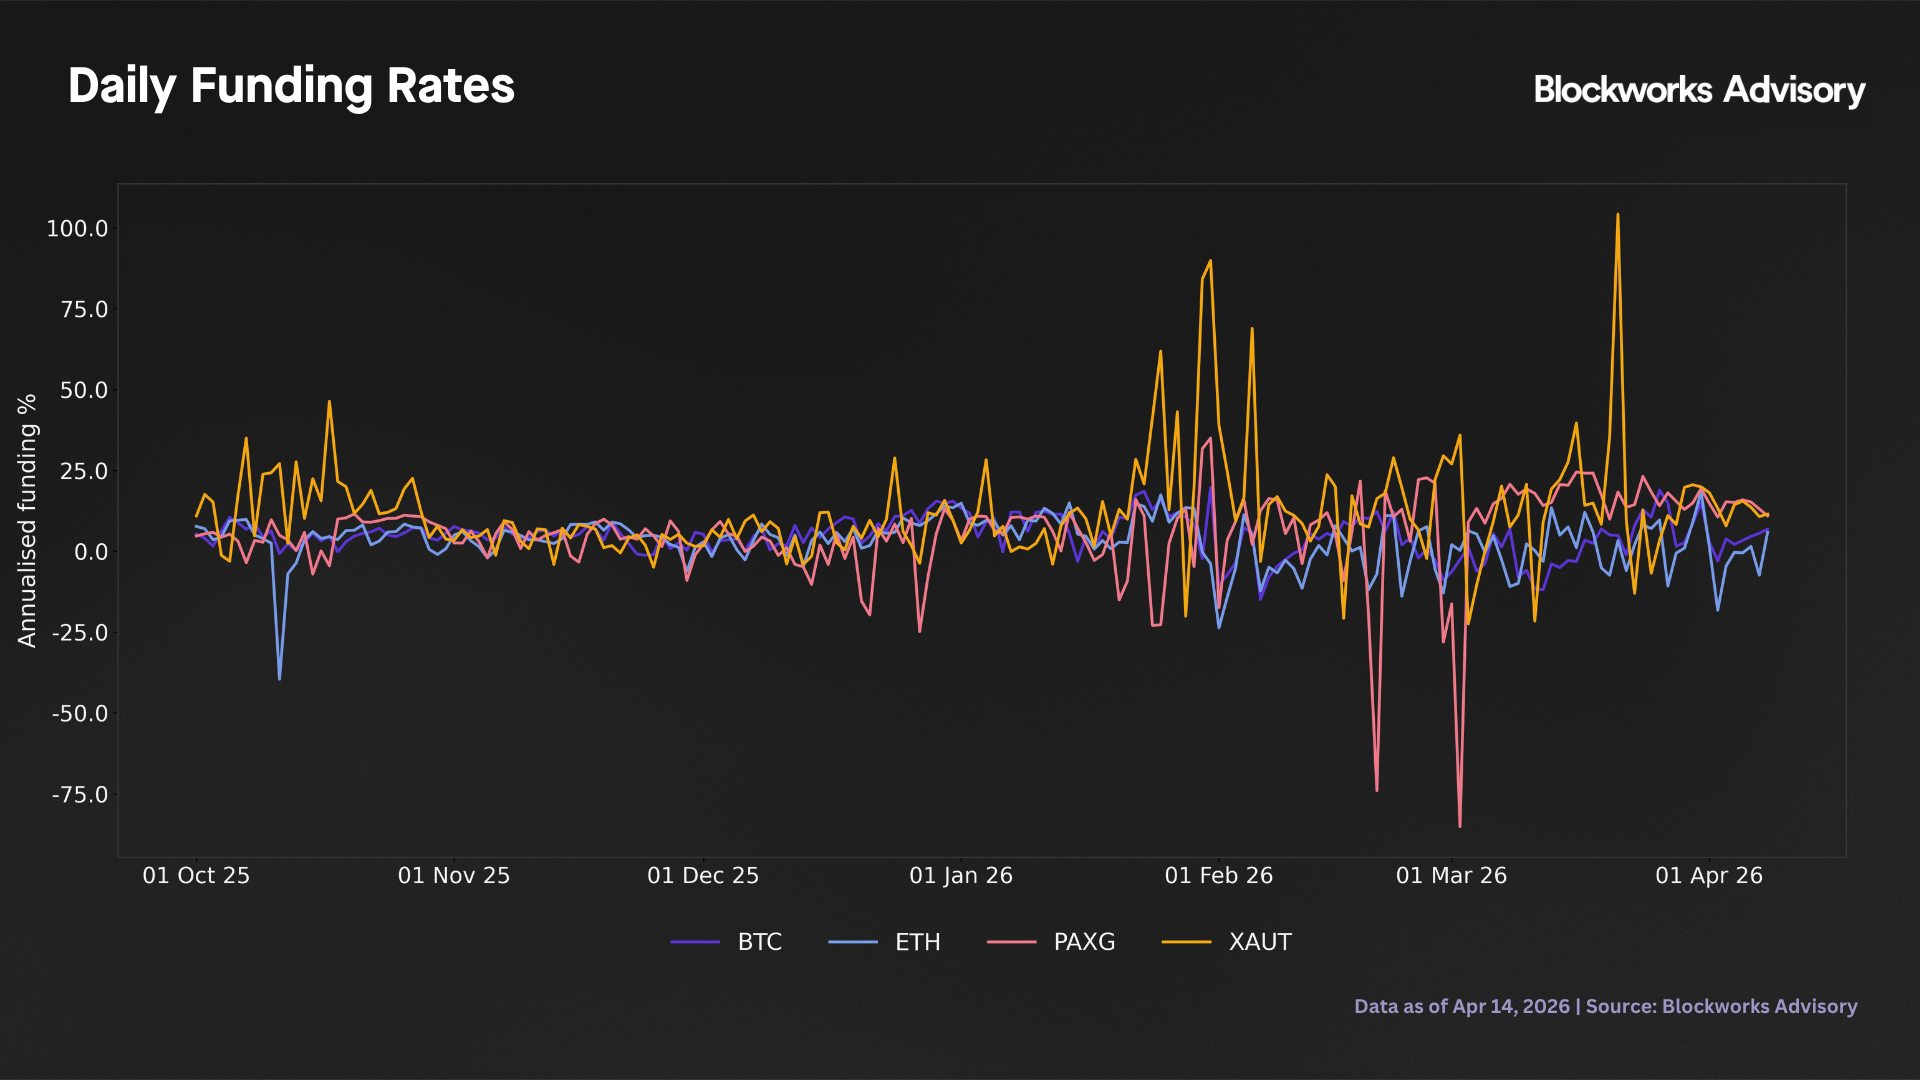Click the 01 Jan 26 axis label
Viewport: 1920px width, 1080px height.
point(961,876)
